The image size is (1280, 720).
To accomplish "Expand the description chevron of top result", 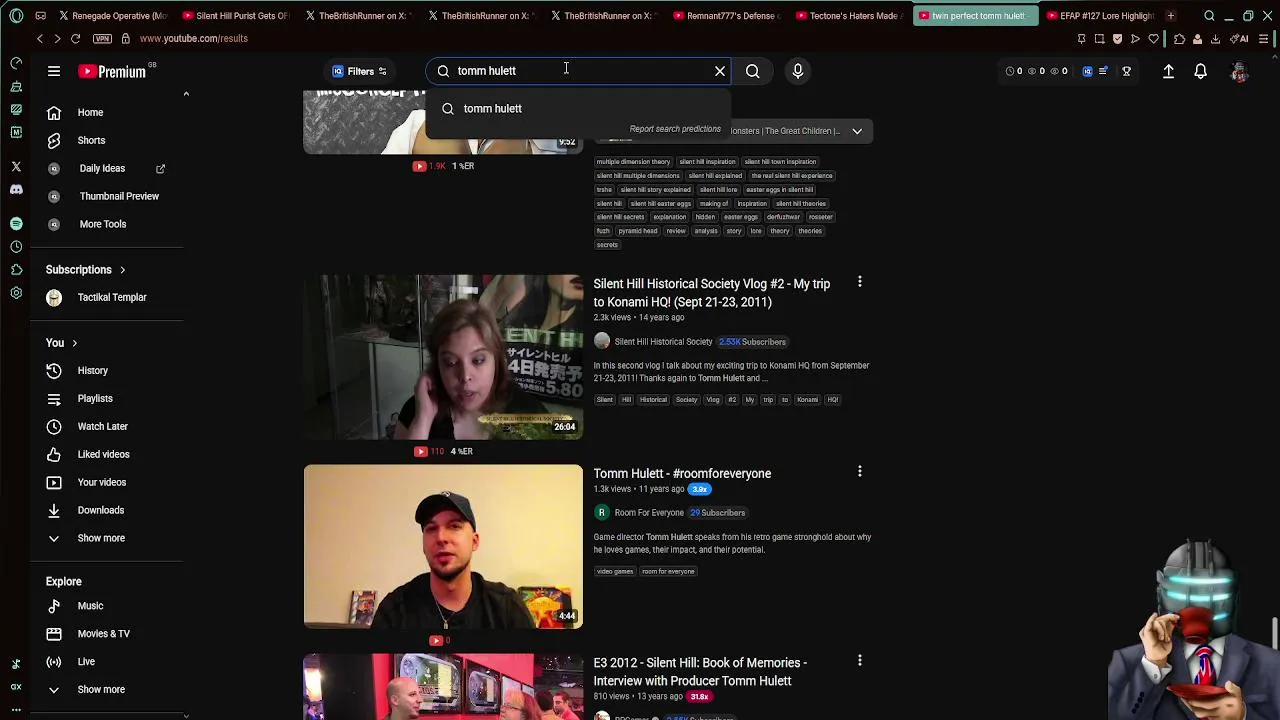I will coord(857,131).
